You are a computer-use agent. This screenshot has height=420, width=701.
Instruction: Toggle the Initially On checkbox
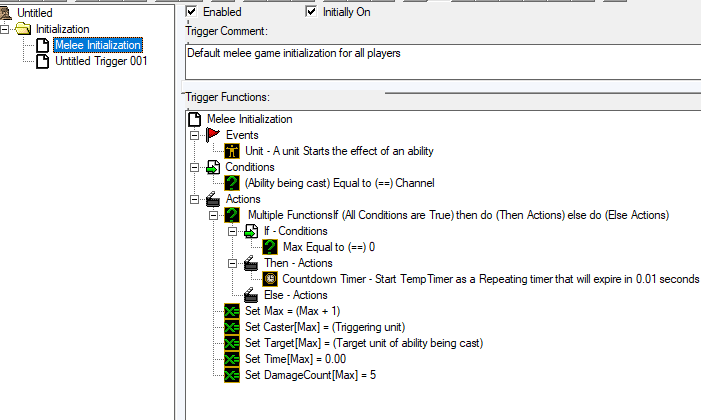tap(311, 12)
